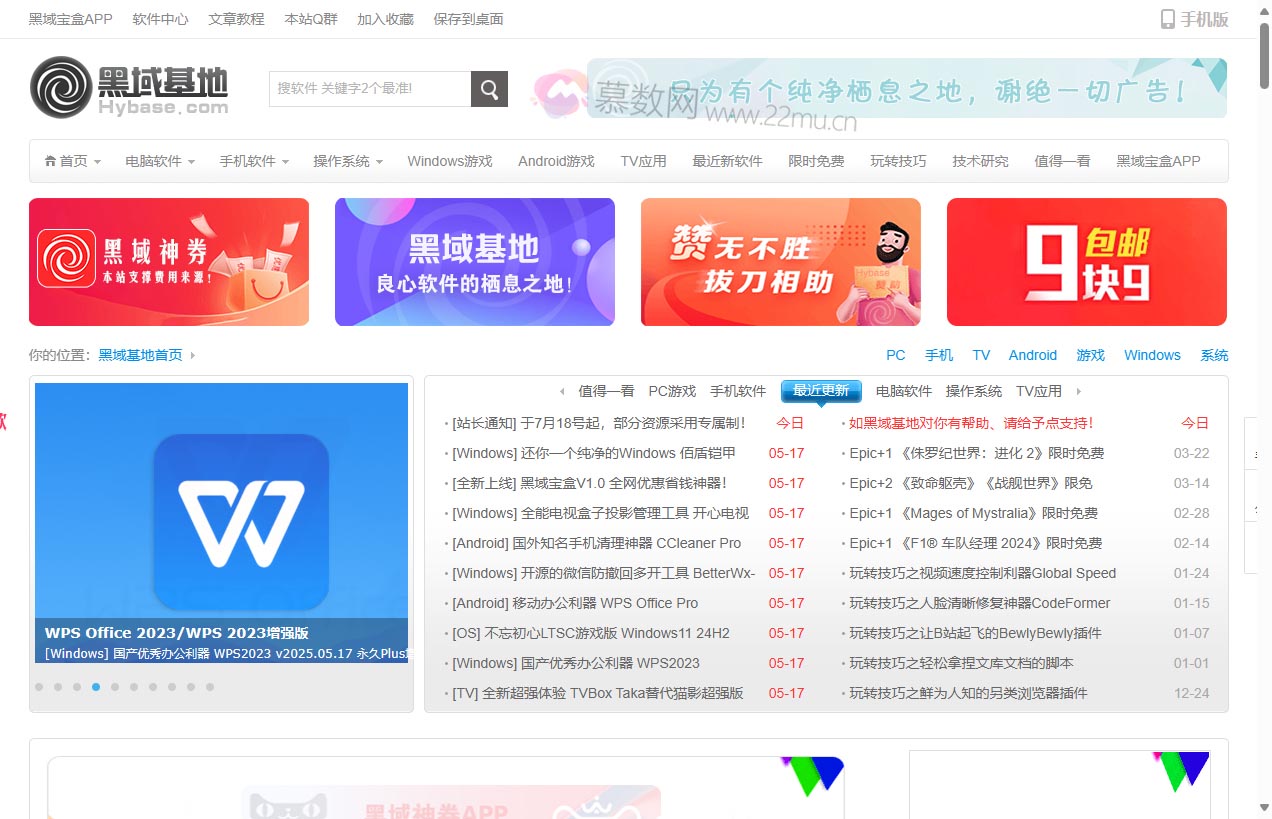Open the mobile version phone icon
The height and width of the screenshot is (819, 1272).
pyautogui.click(x=1167, y=19)
